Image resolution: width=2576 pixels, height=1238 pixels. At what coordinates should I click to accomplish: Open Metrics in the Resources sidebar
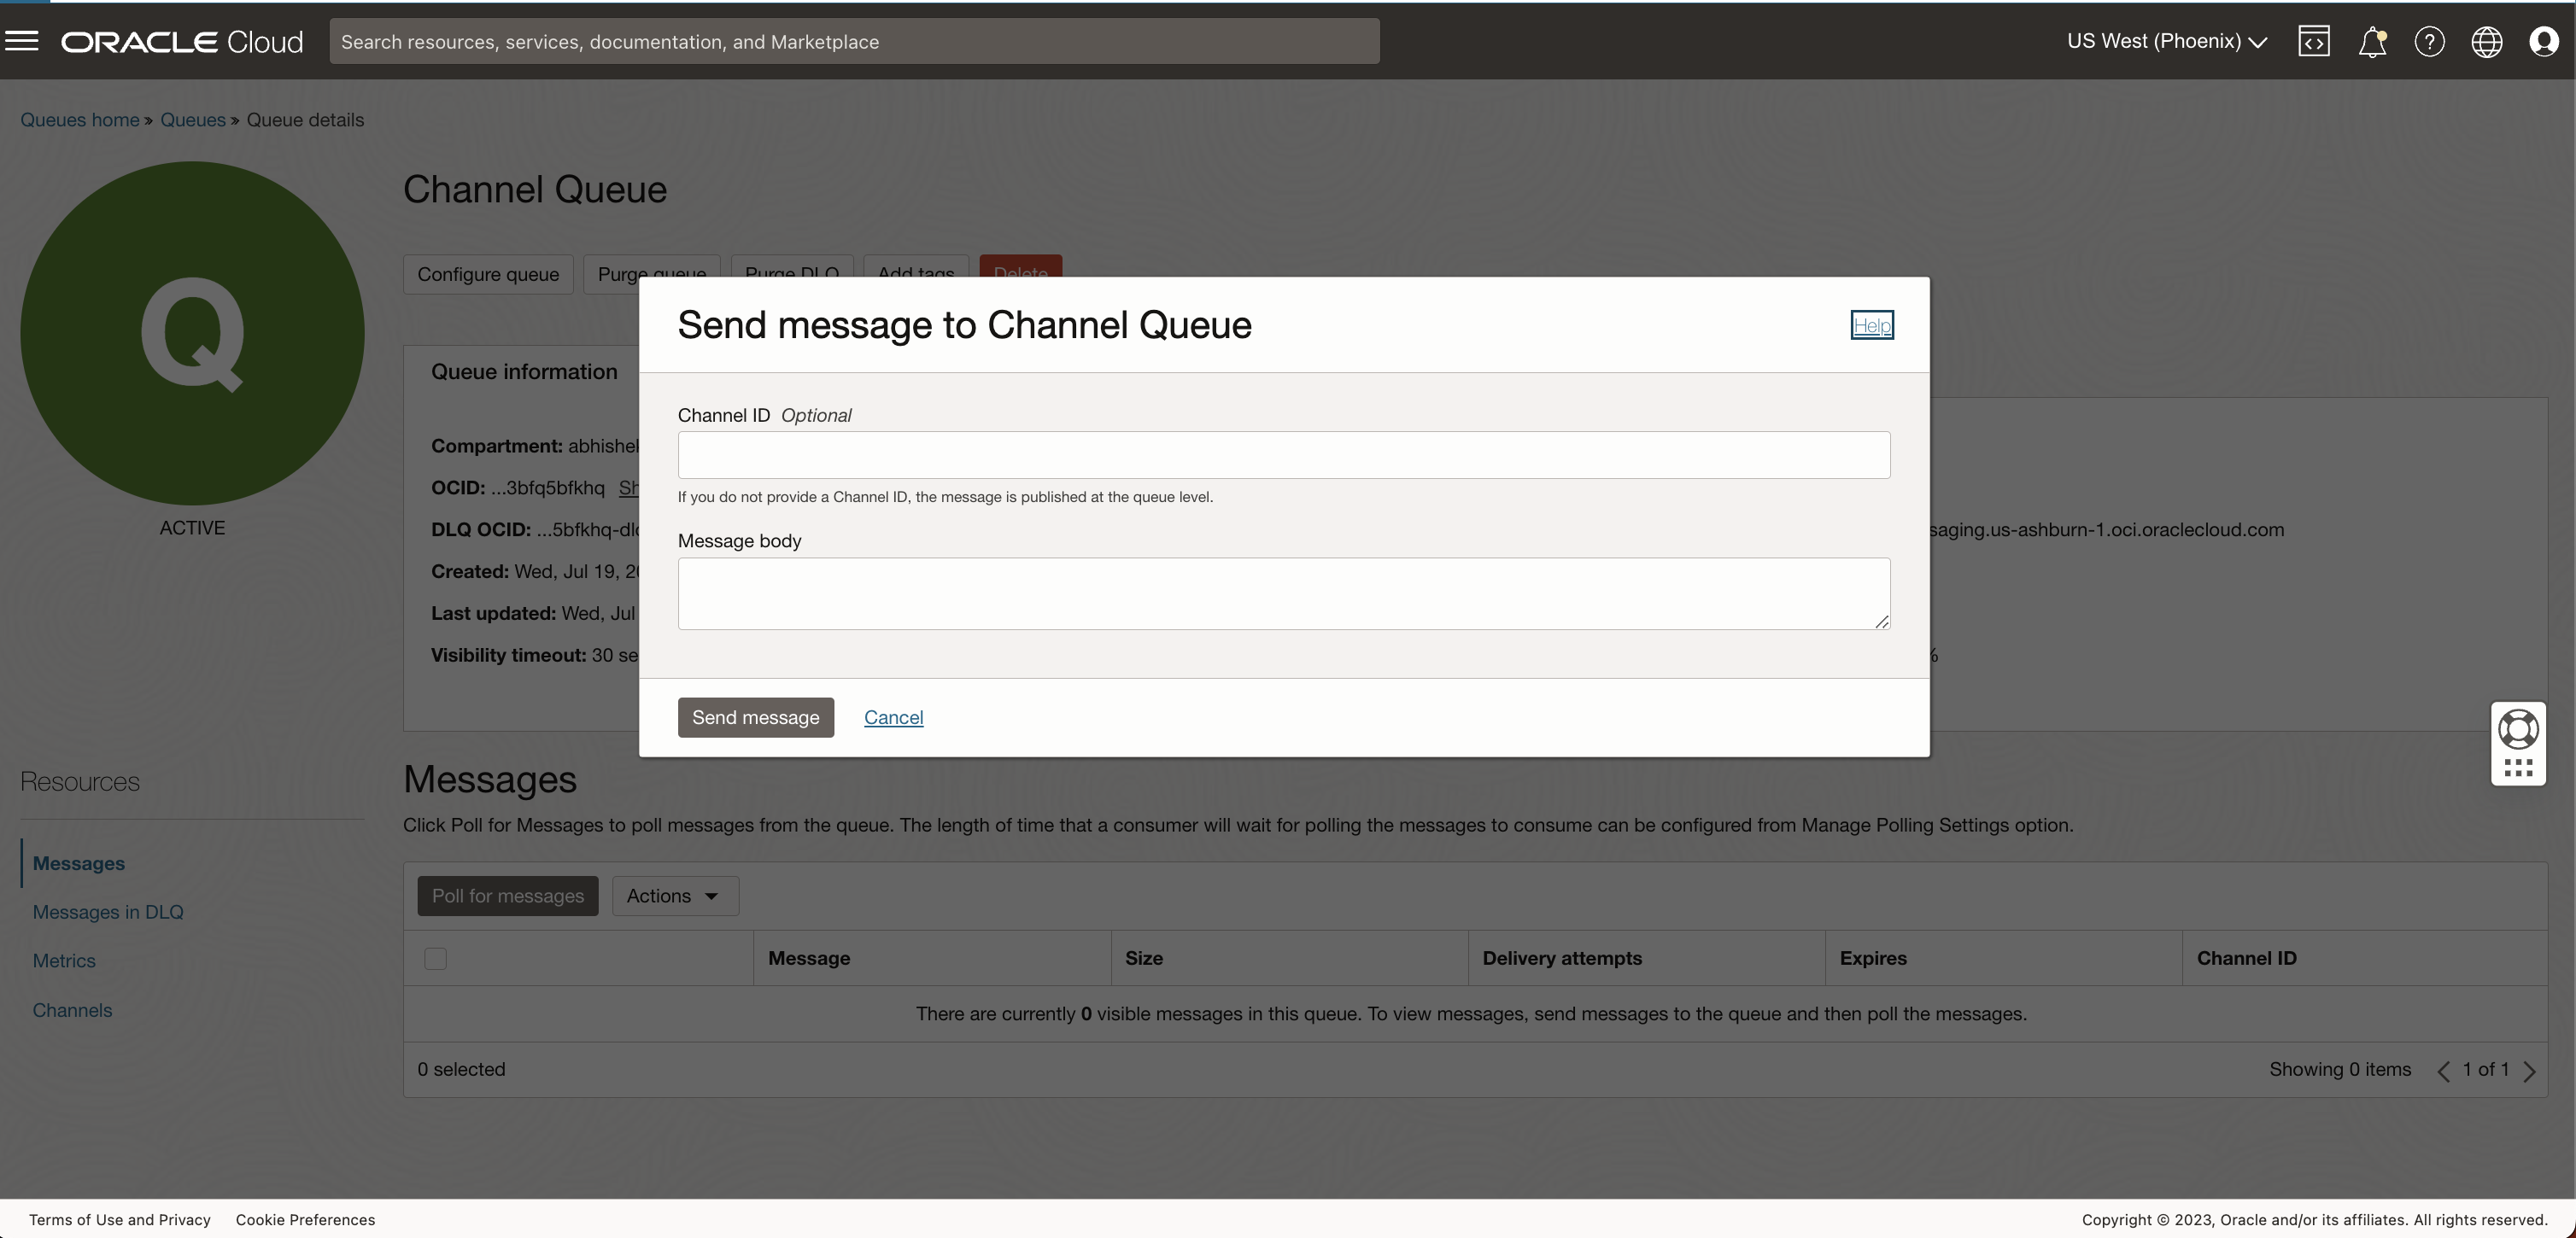click(63, 959)
